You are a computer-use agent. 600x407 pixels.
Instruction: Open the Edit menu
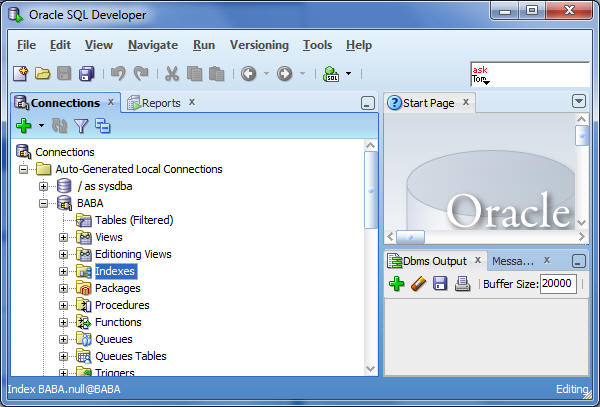click(x=60, y=45)
